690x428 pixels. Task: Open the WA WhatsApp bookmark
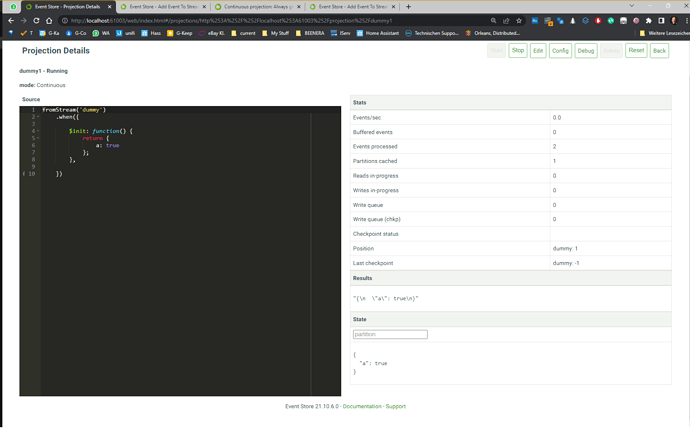click(101, 33)
